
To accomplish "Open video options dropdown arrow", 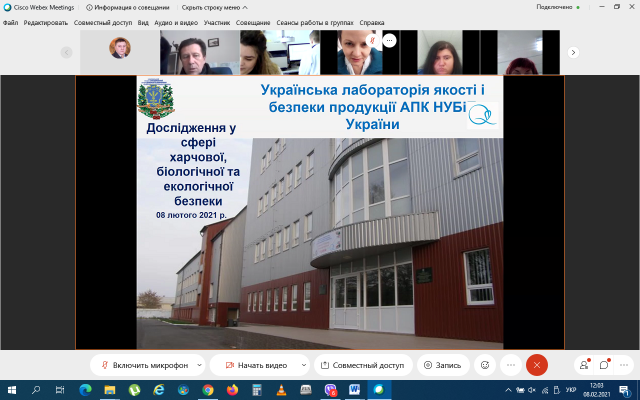I will [x=304, y=365].
